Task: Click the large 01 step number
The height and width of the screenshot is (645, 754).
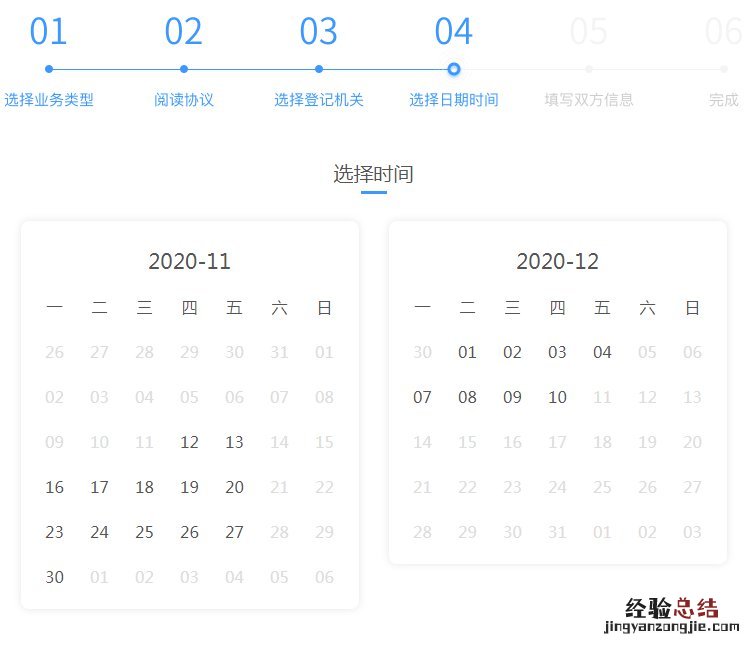Action: point(48,31)
